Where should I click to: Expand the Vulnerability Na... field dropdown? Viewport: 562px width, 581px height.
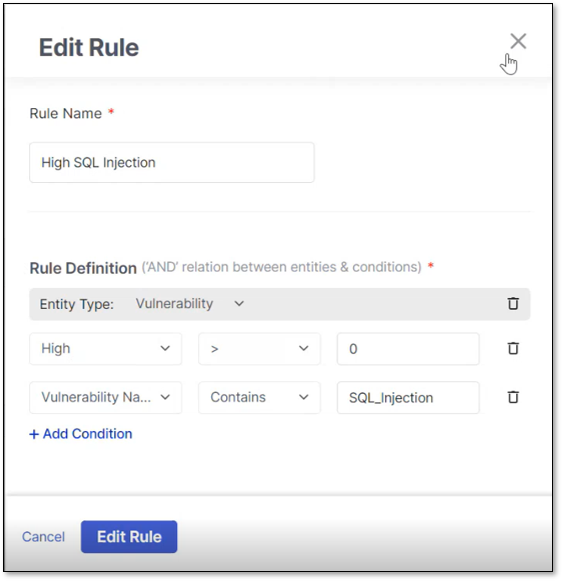[106, 398]
